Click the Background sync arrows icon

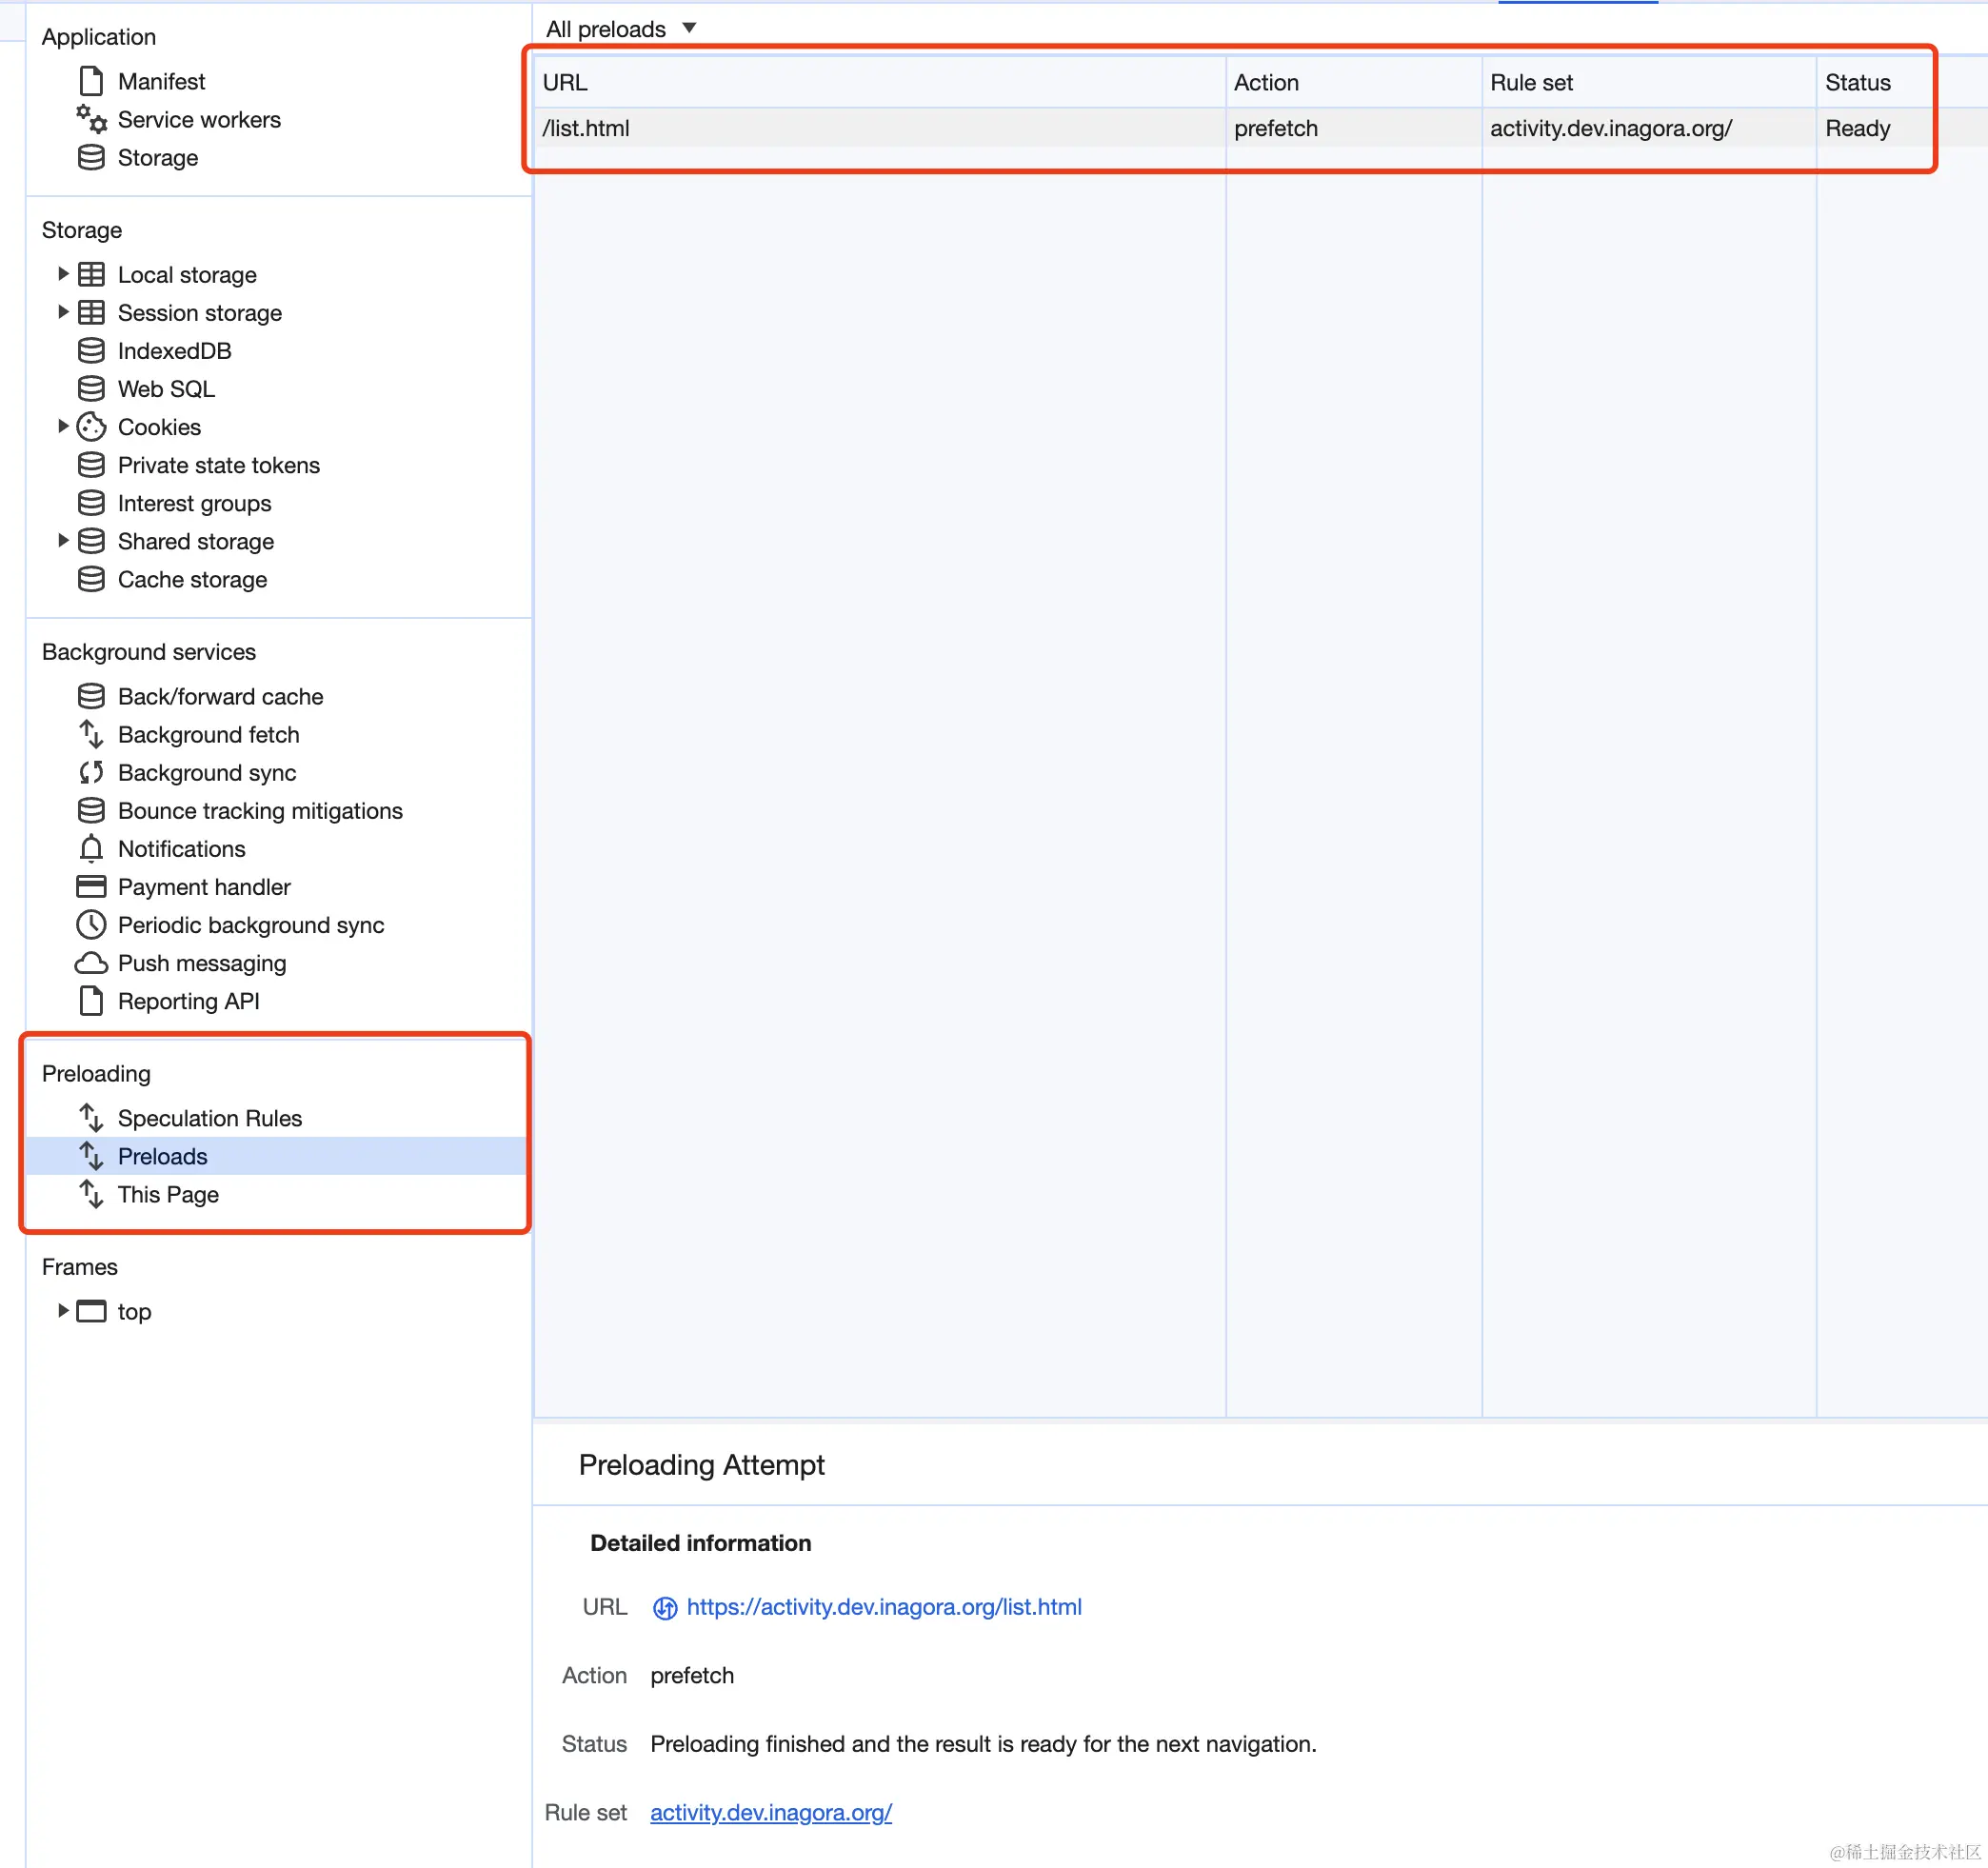click(x=91, y=773)
